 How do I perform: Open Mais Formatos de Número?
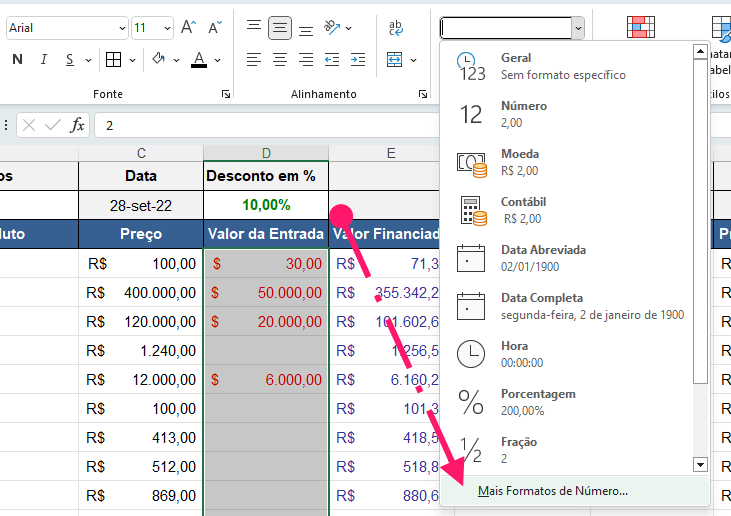click(x=553, y=491)
